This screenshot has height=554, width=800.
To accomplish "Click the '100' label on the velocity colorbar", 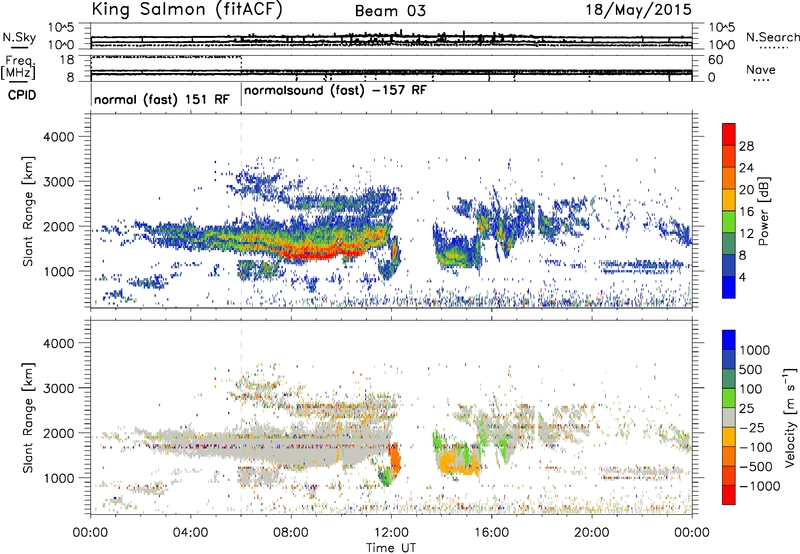I will 751,389.
